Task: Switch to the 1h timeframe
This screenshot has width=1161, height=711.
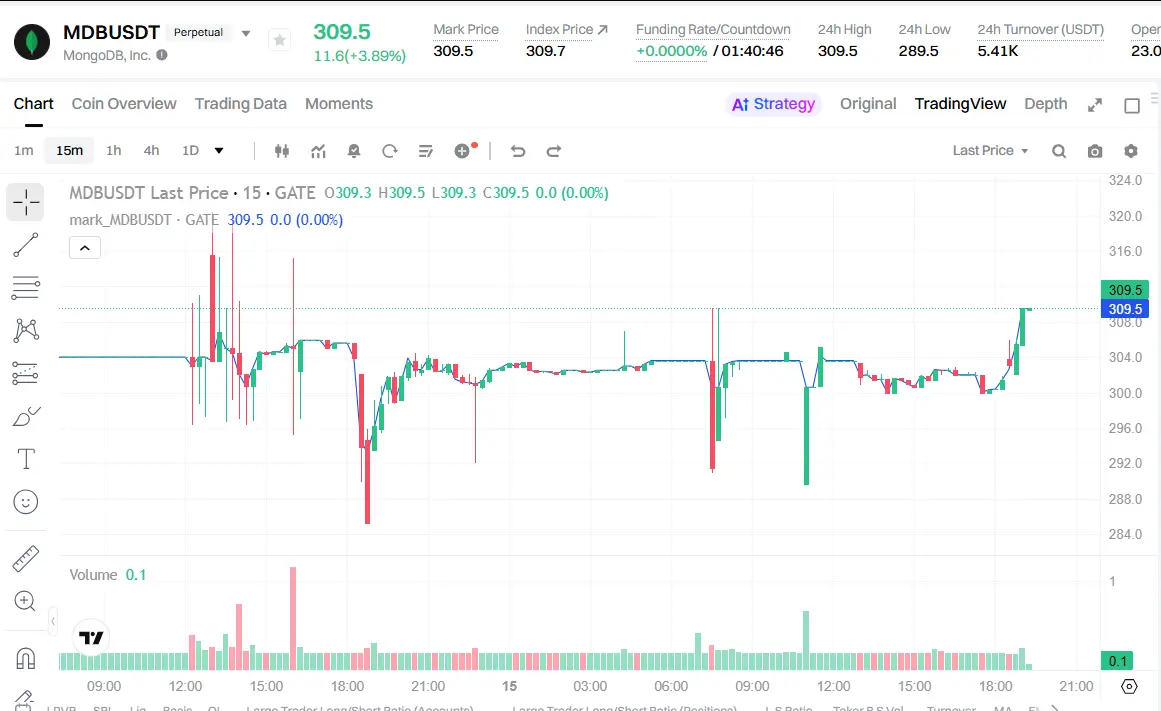Action: [x=113, y=150]
